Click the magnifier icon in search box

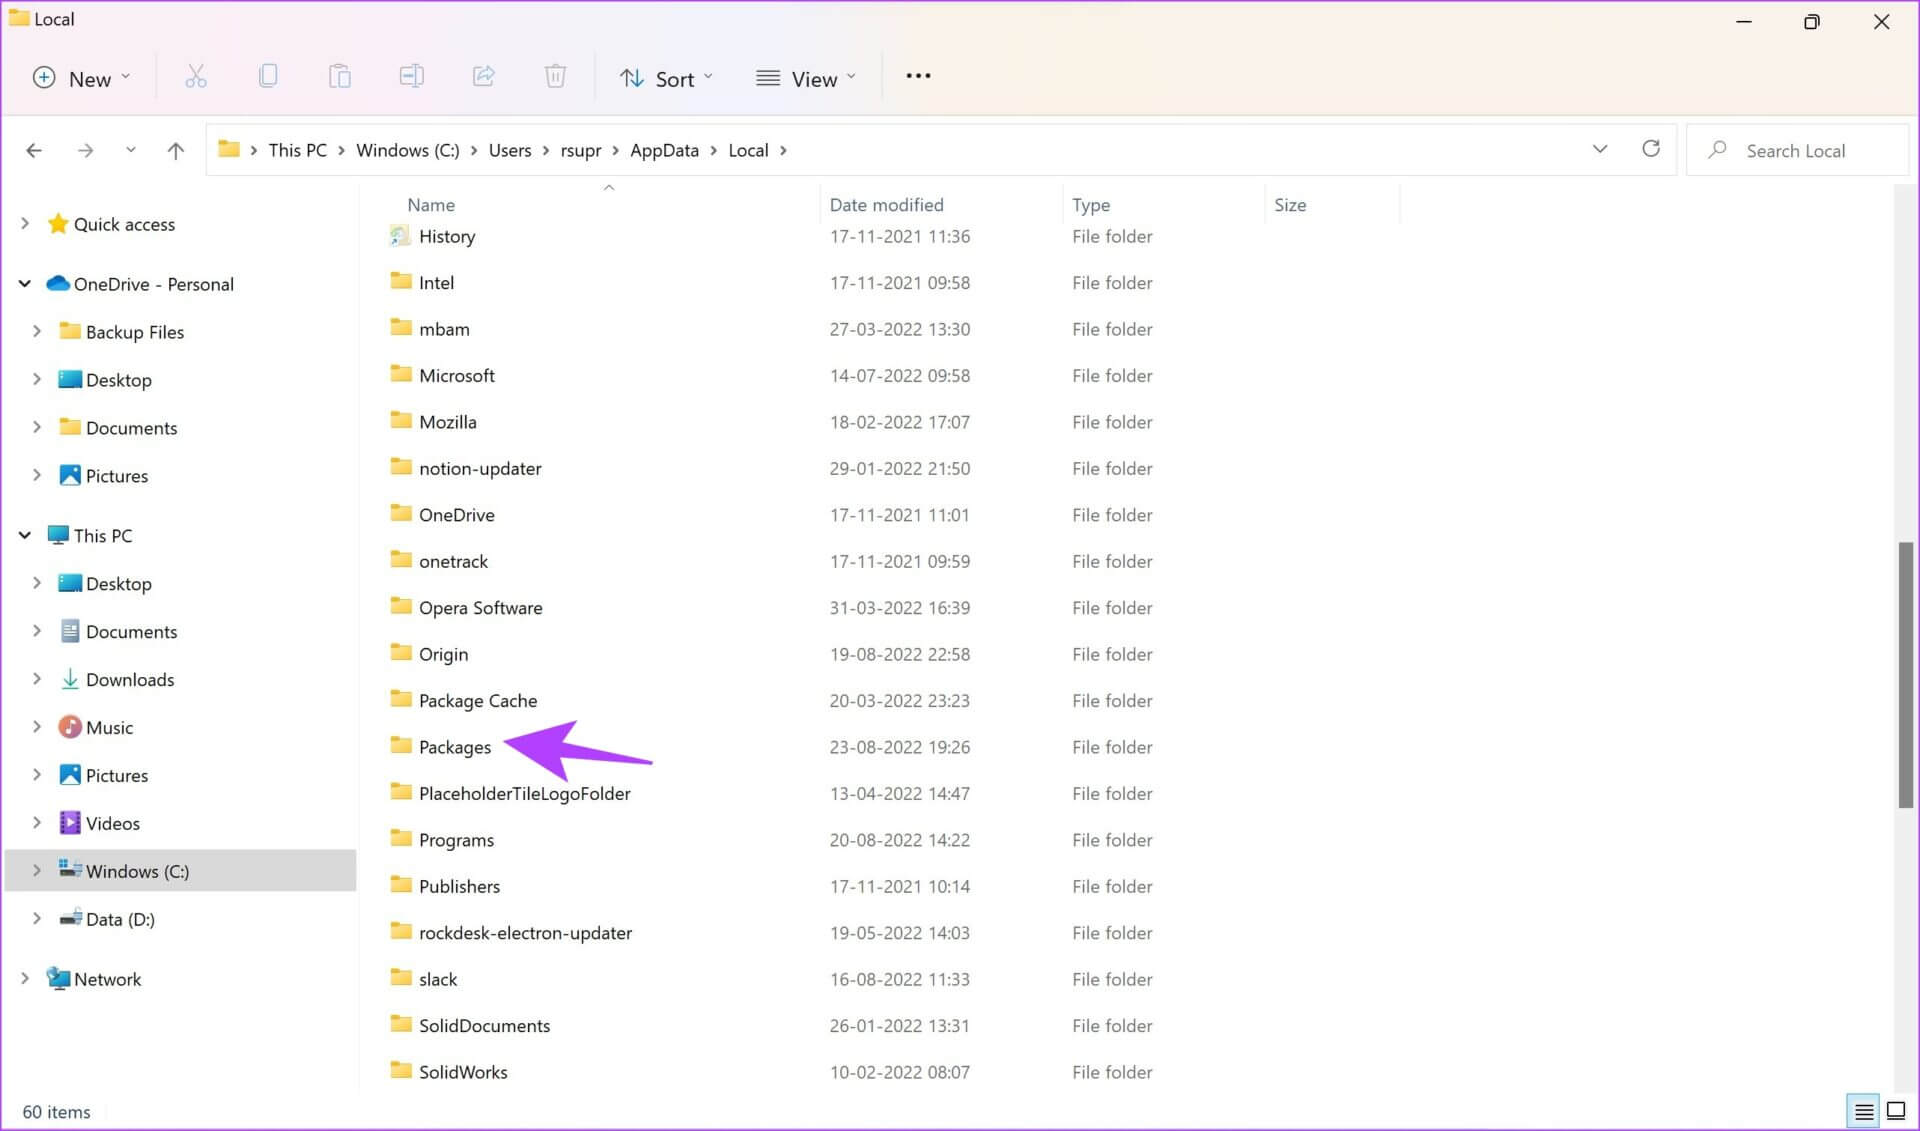click(1718, 150)
